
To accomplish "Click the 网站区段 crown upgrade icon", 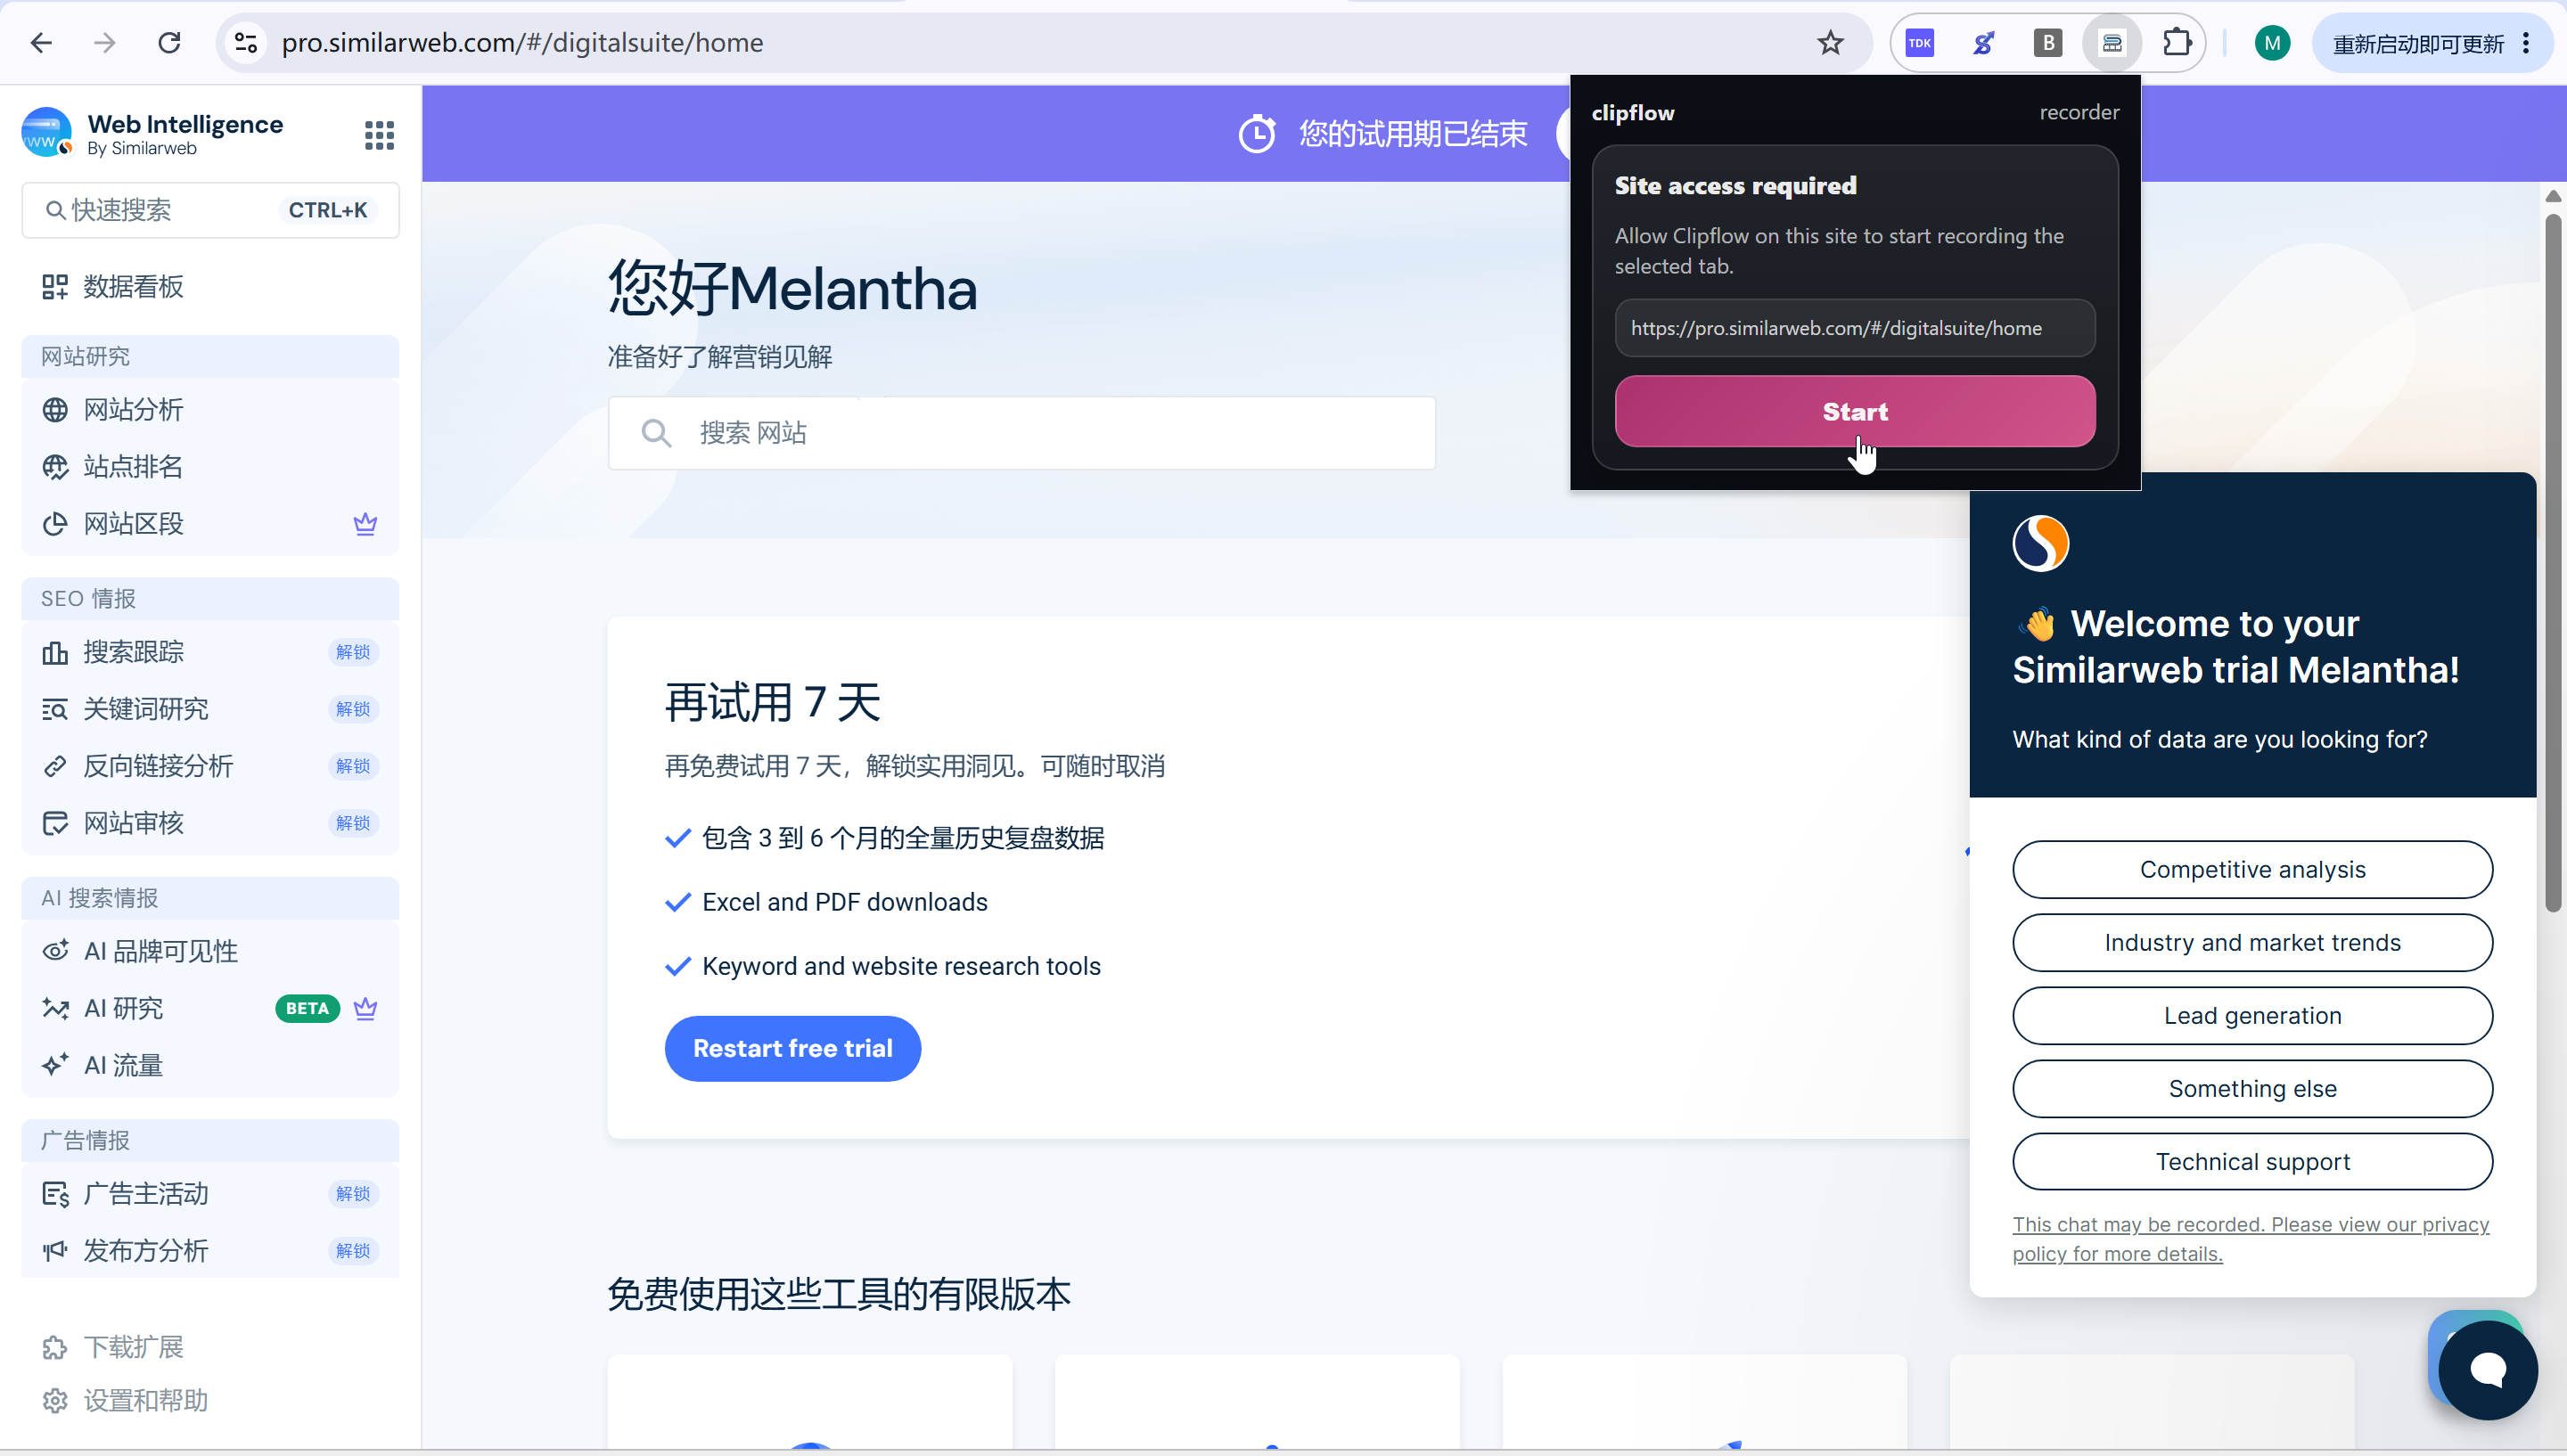I will (365, 523).
